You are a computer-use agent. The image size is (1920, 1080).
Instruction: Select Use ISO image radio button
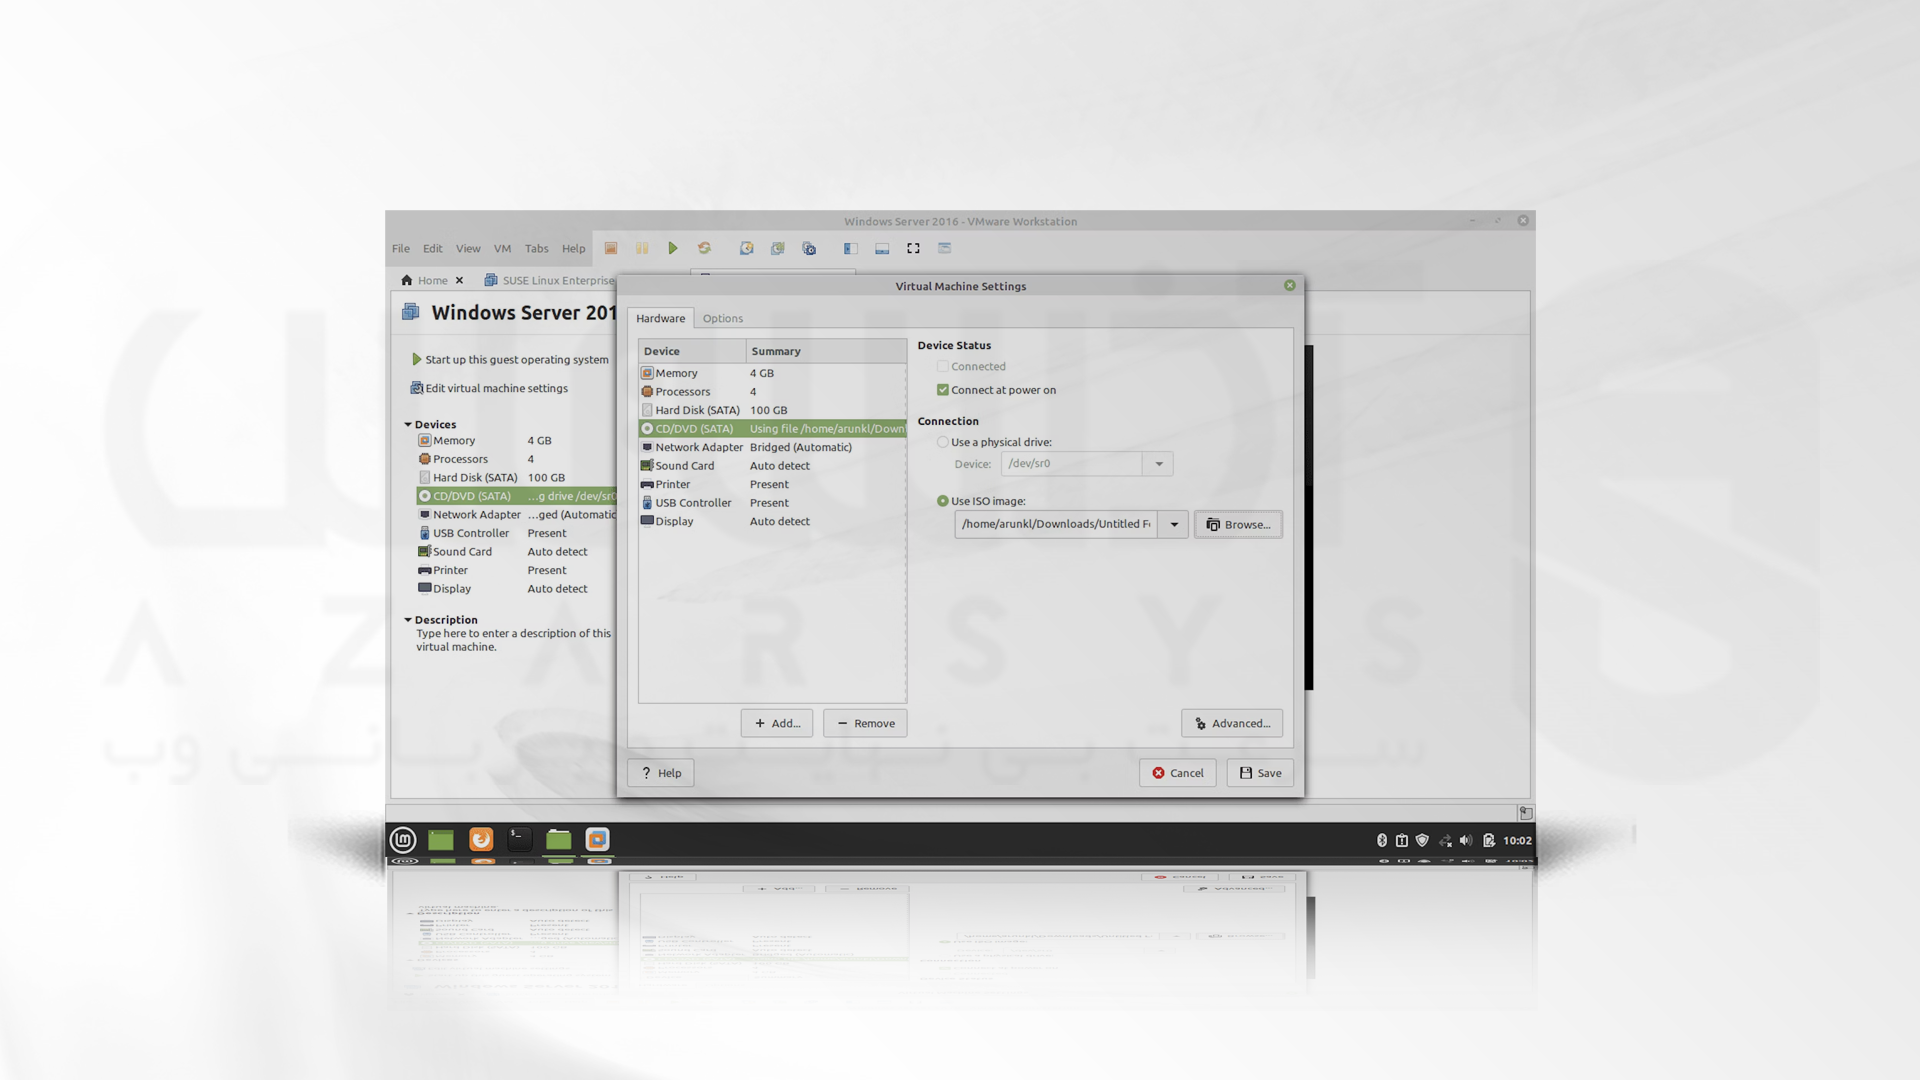942,501
